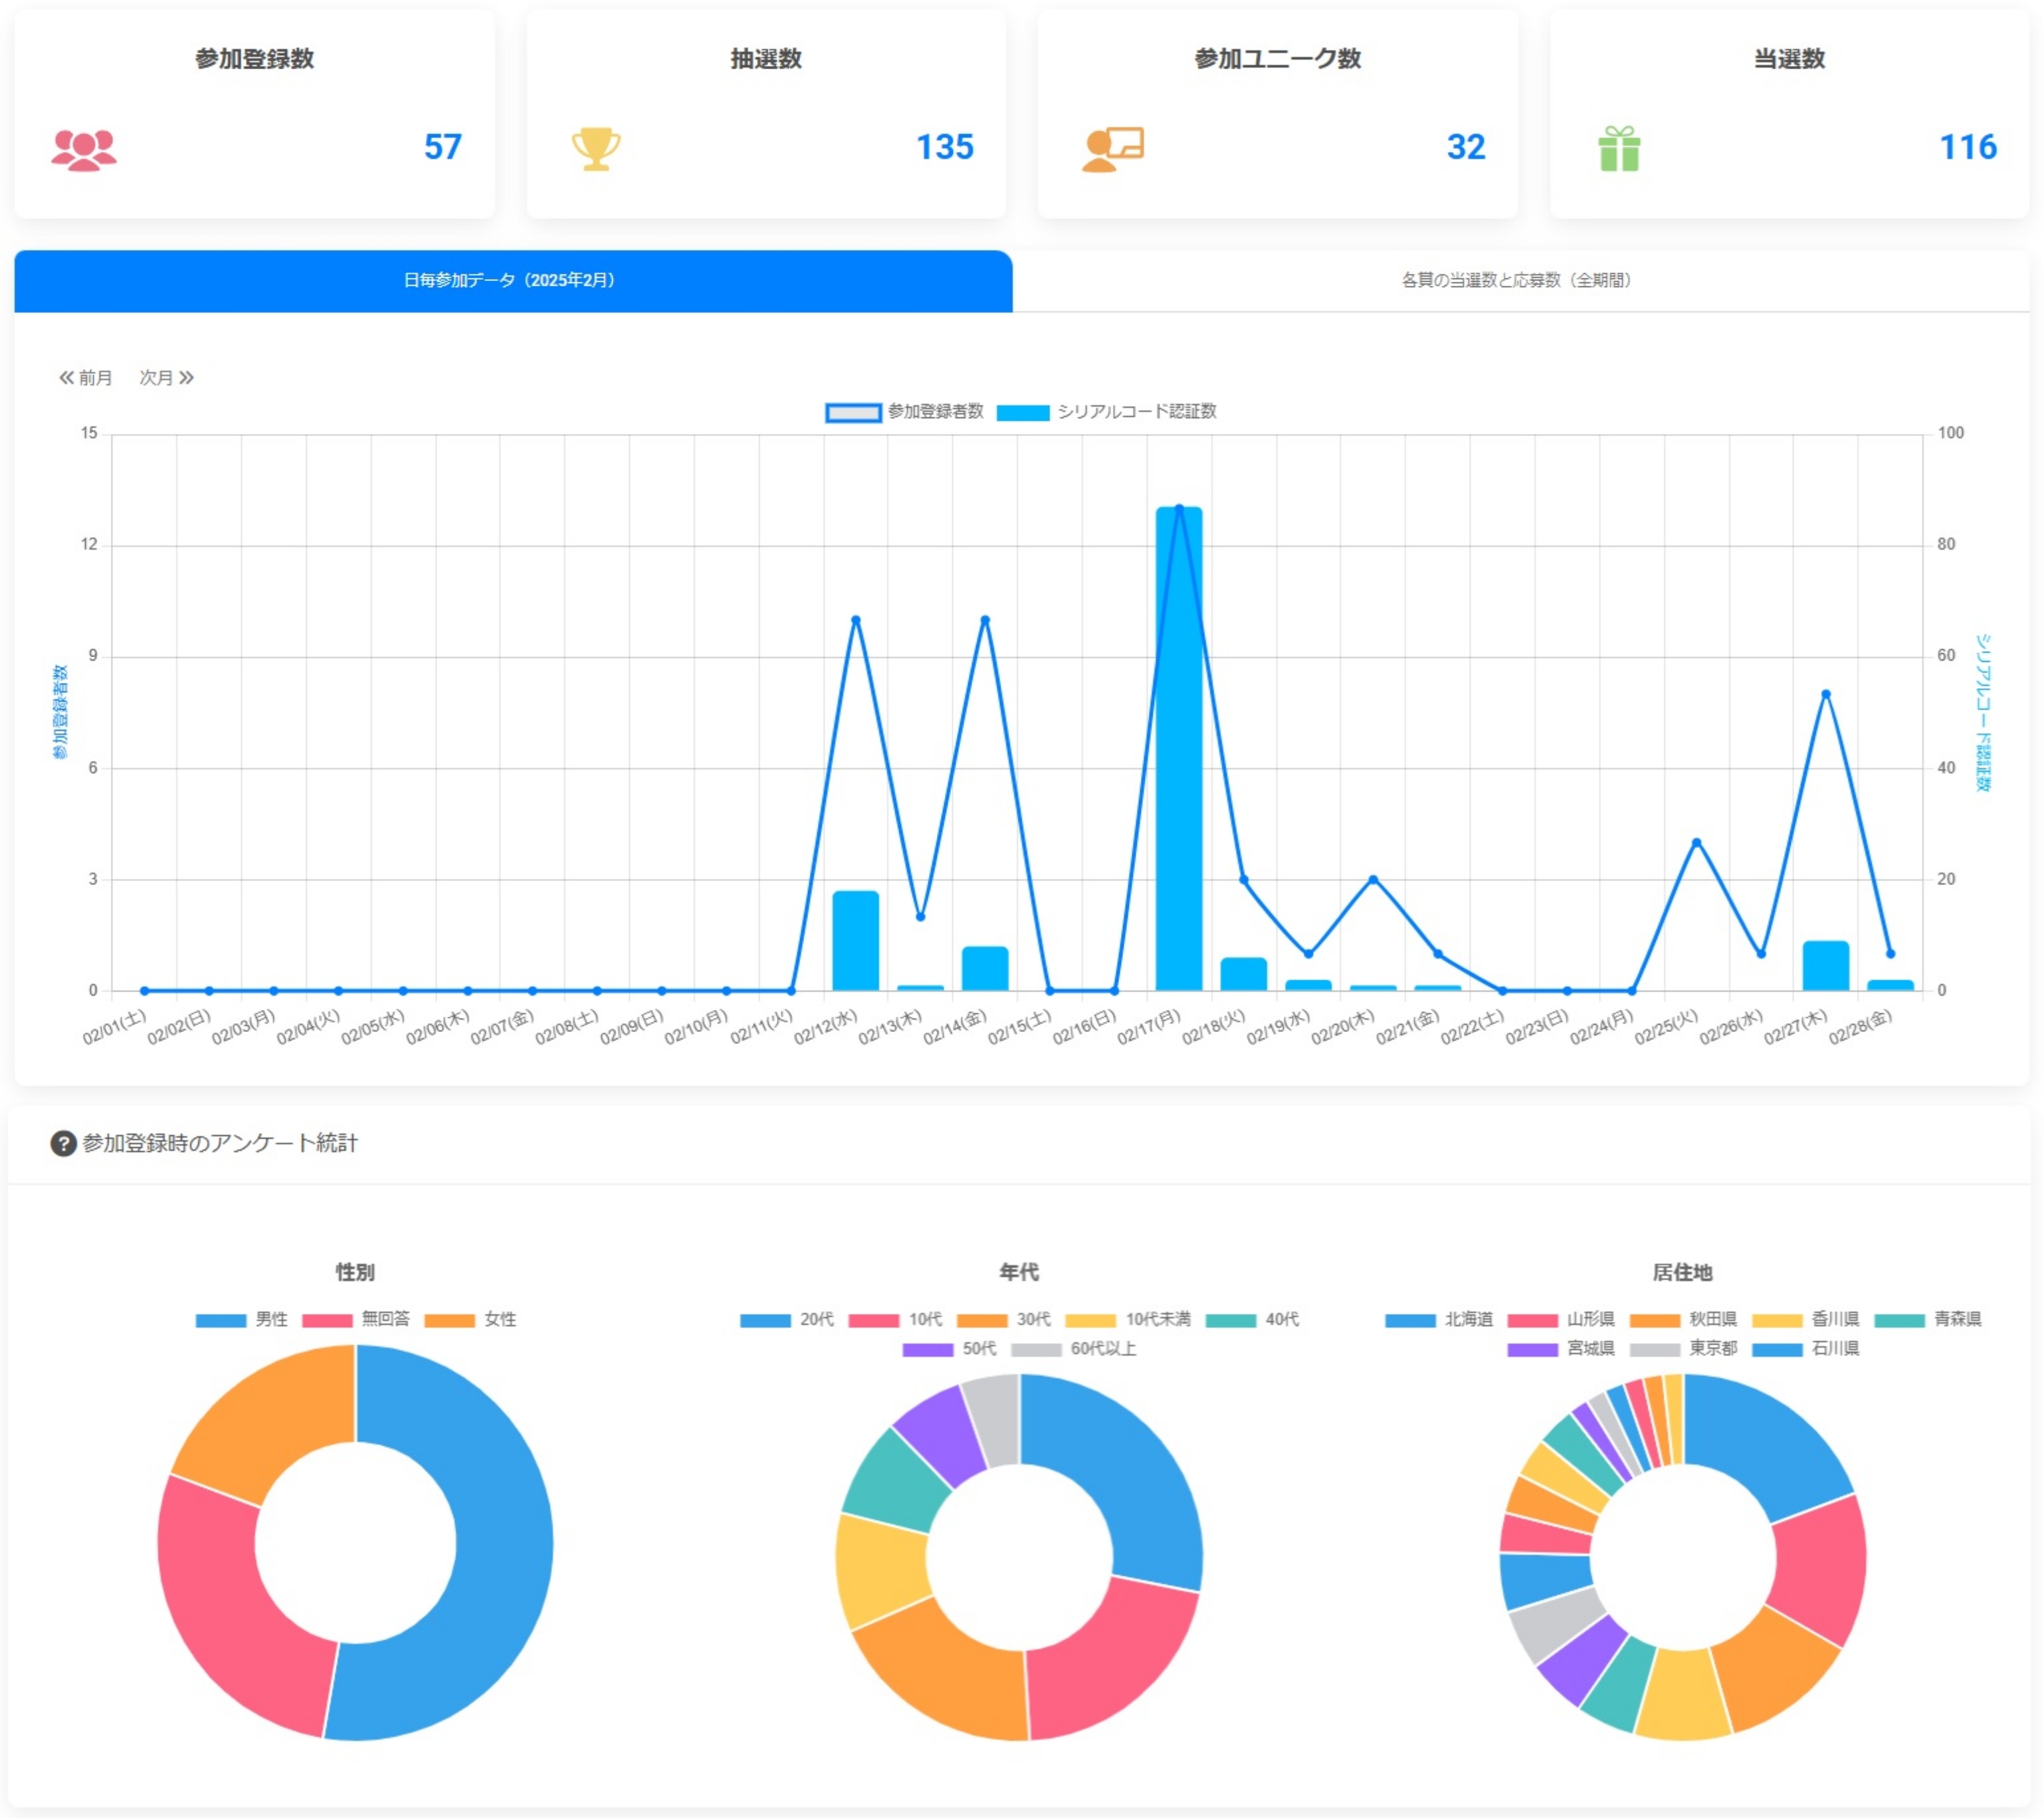Screen dimensions: 2044x1818
Task: Click the 参加ユニーク数 value 32
Action: [1466, 147]
